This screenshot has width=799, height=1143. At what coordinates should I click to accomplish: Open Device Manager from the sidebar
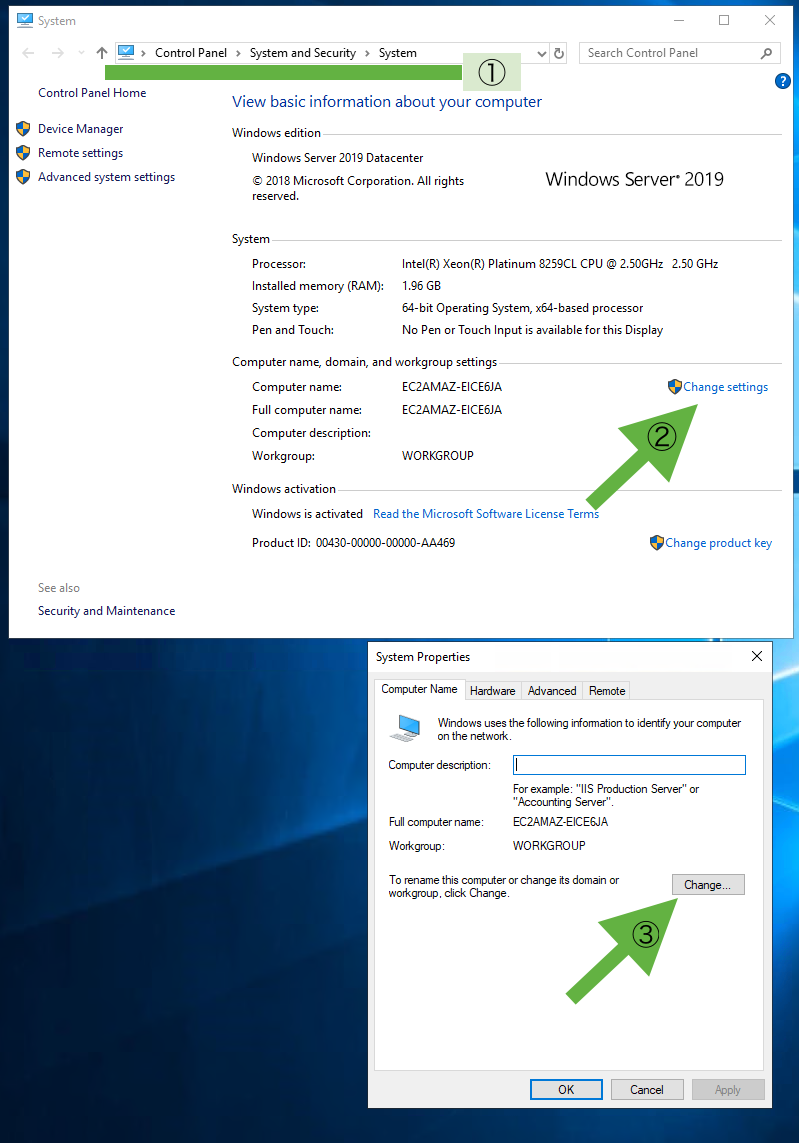tap(80, 129)
